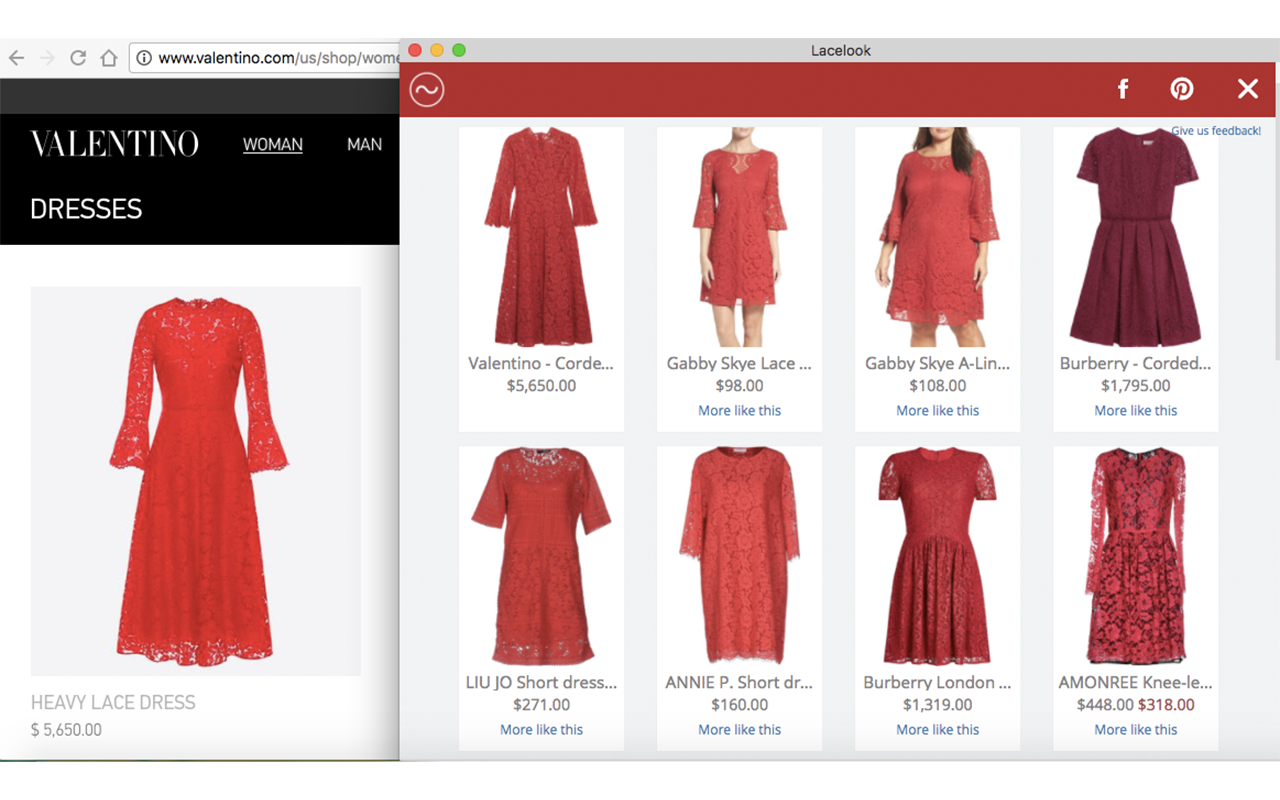Open the Give us feedback link

[1216, 130]
